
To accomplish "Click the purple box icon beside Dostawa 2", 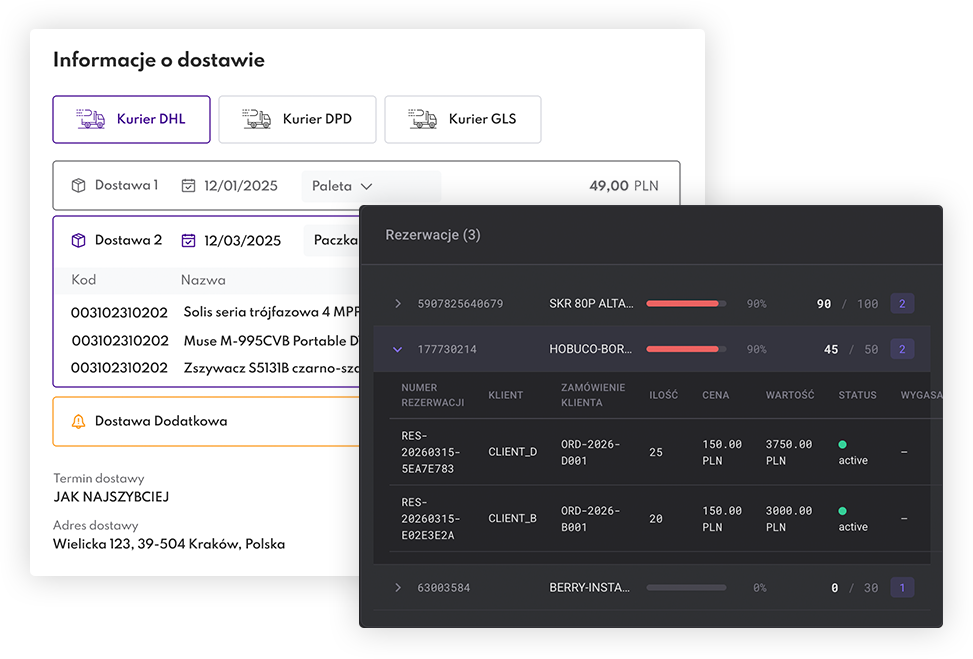I will [78, 241].
